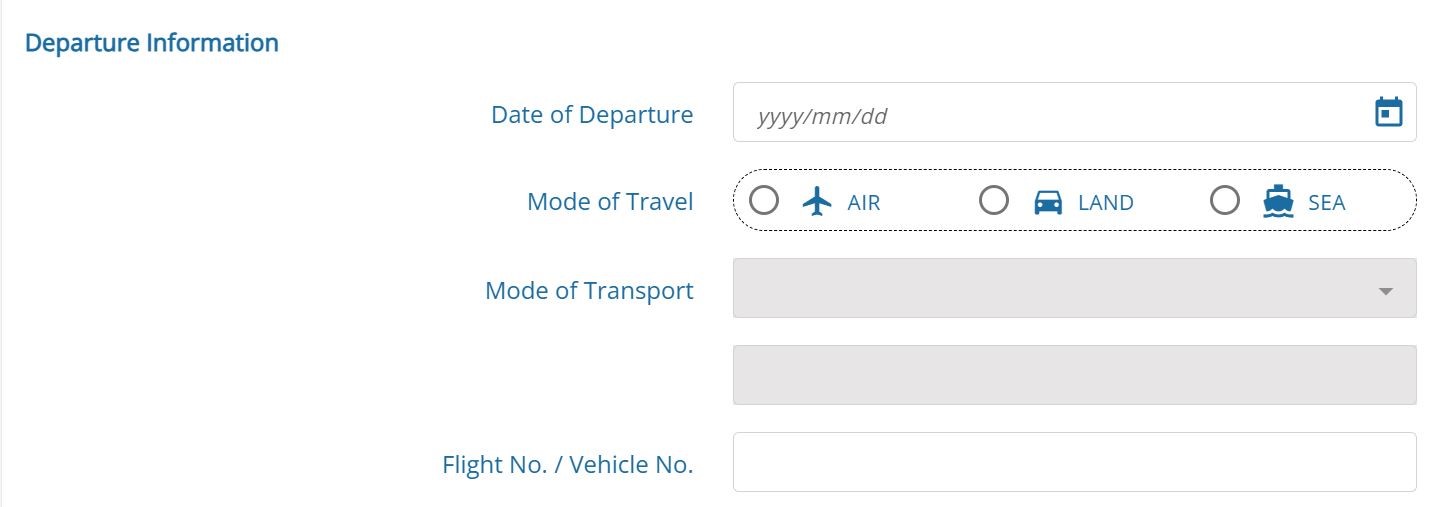Select the SEA radio button
1440x507 pixels.
[x=1225, y=201]
